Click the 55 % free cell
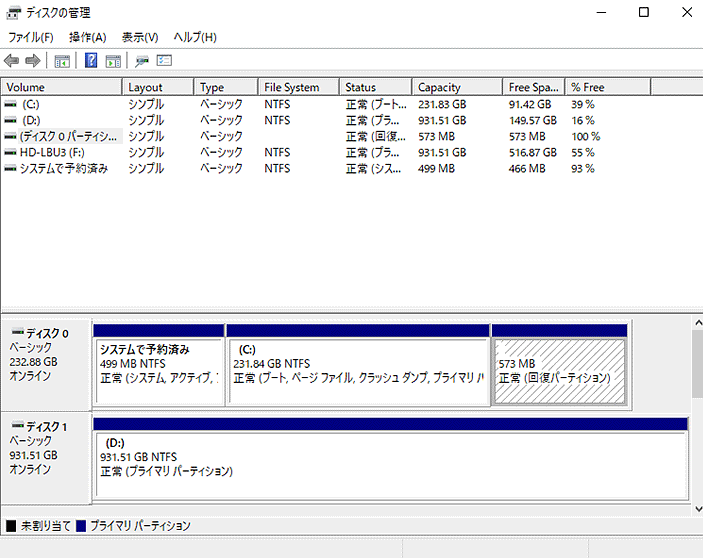Viewport: 703px width, 558px height. [583, 153]
